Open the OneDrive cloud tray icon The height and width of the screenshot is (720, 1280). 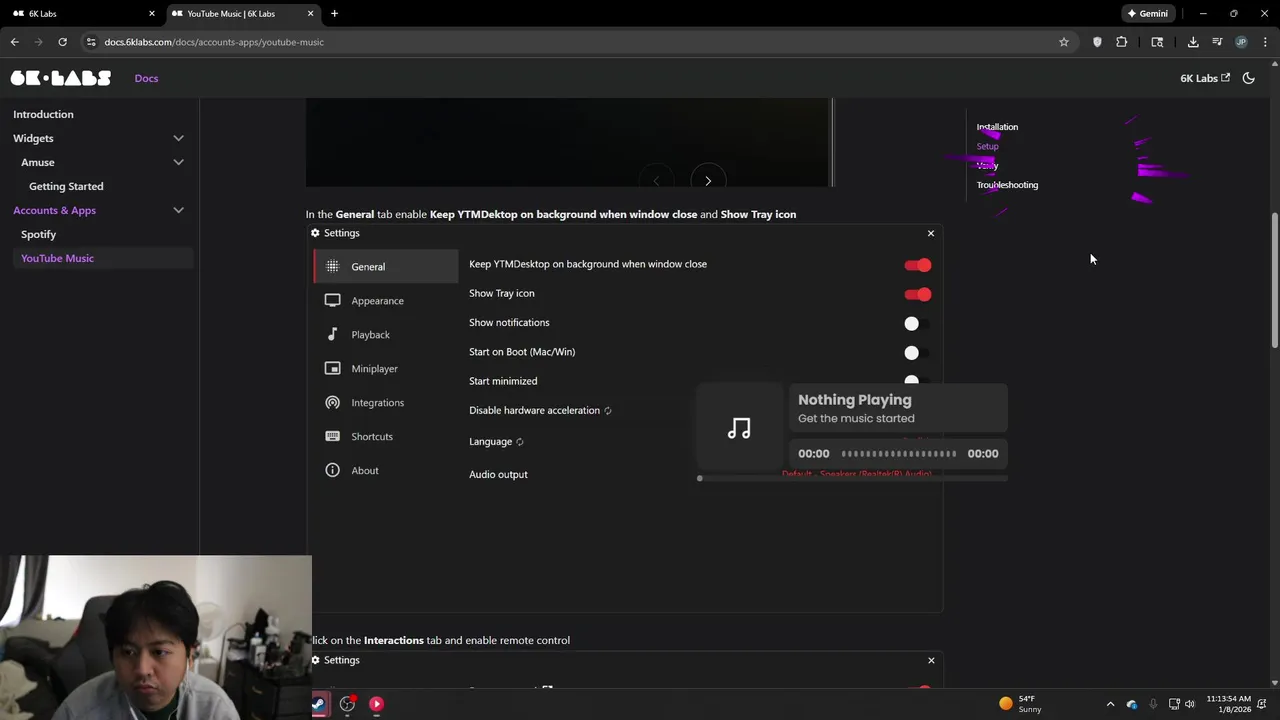click(x=1132, y=704)
